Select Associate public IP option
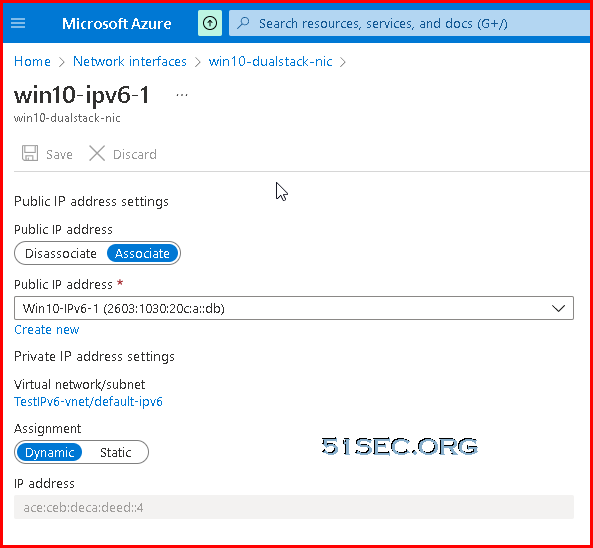The height and width of the screenshot is (548, 593). click(142, 253)
